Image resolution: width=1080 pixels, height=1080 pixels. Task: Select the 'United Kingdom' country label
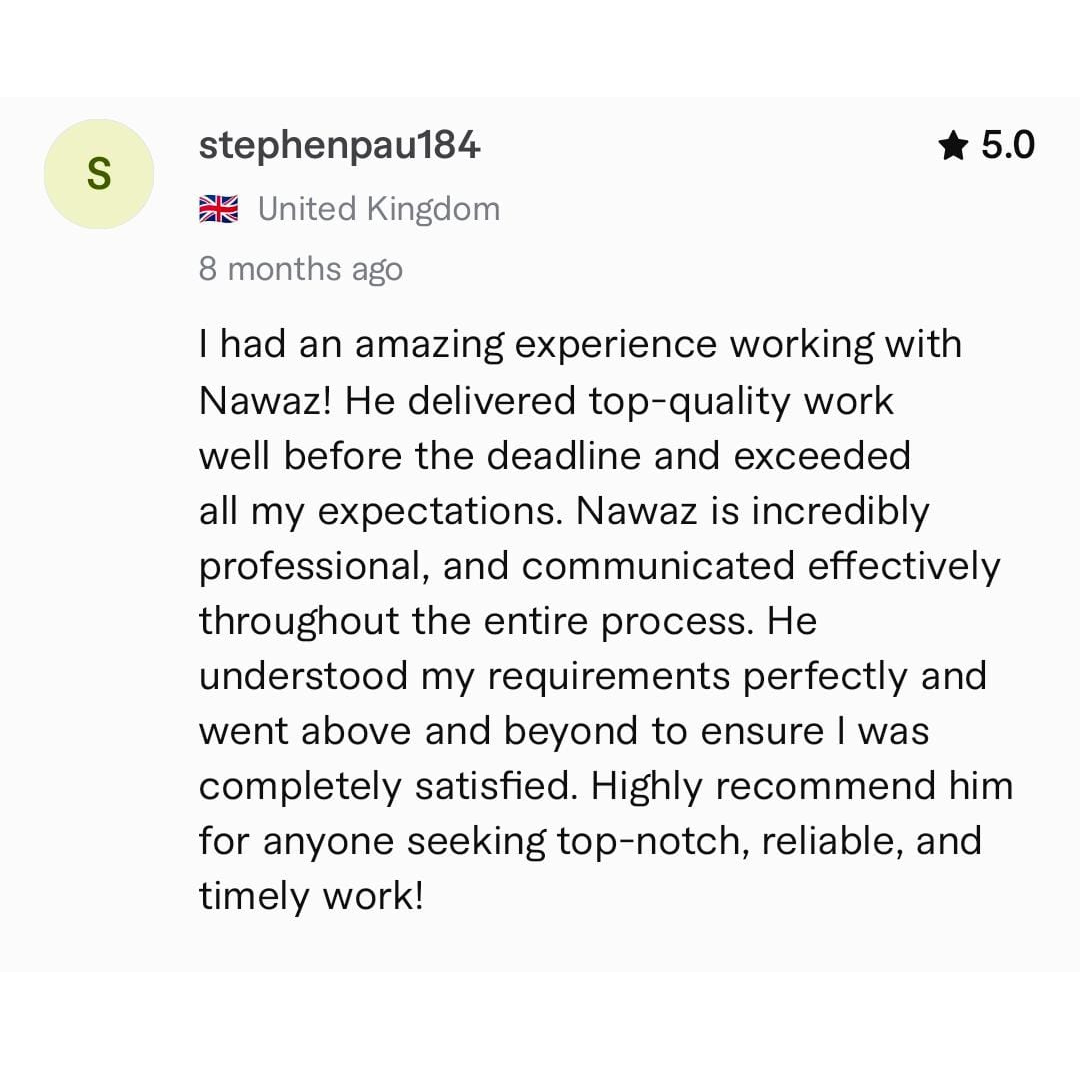379,209
